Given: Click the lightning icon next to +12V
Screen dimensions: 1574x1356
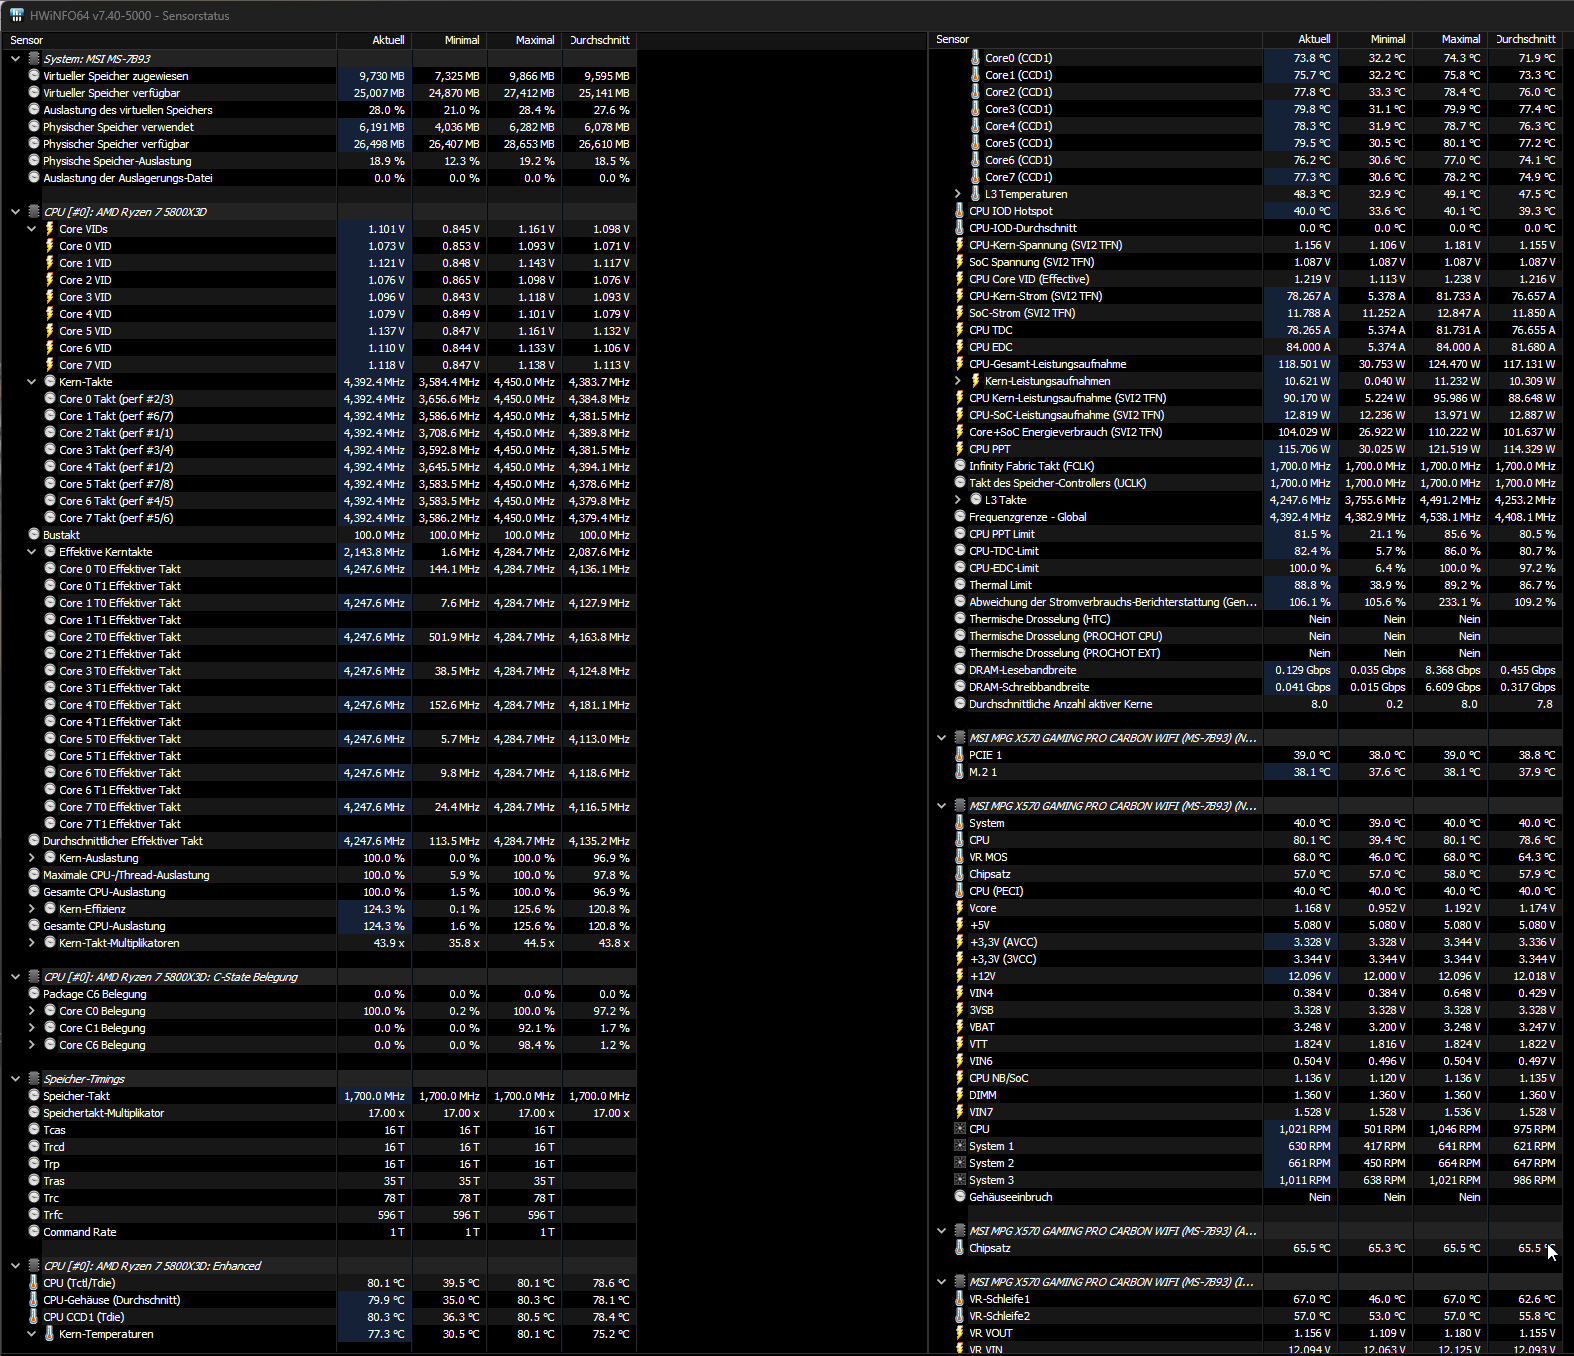Looking at the screenshot, I should point(959,976).
